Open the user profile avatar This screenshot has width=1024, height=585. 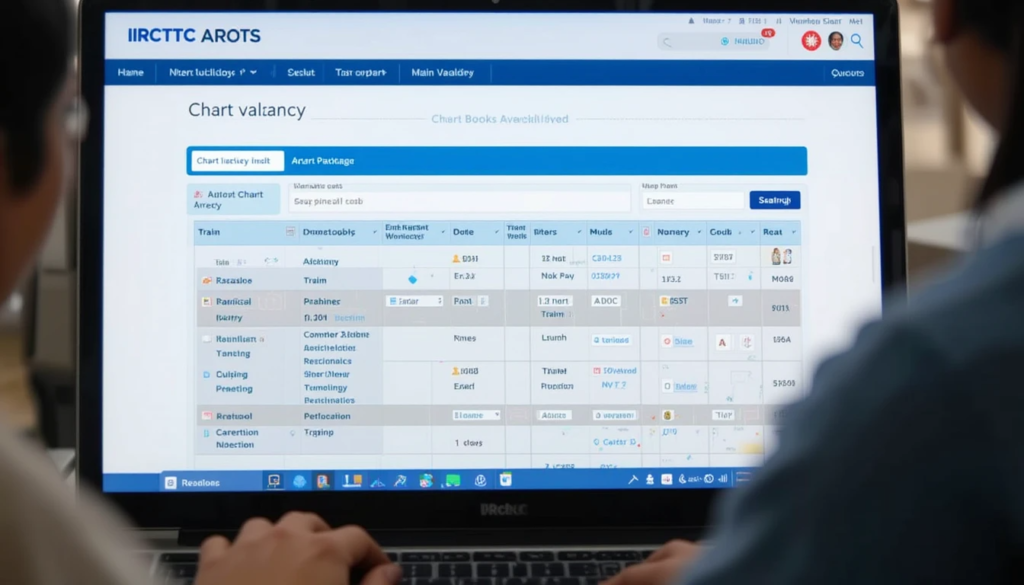click(x=835, y=41)
